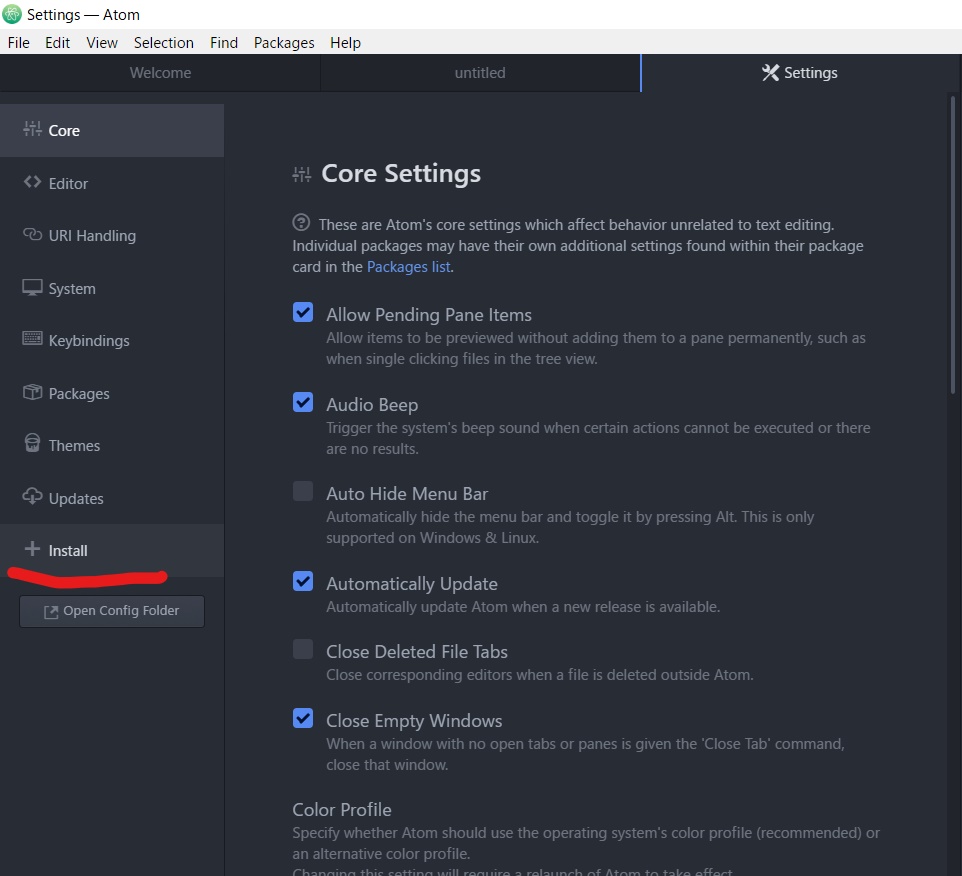The height and width of the screenshot is (876, 962).
Task: Toggle Automatically Update checkbox
Action: 303,582
